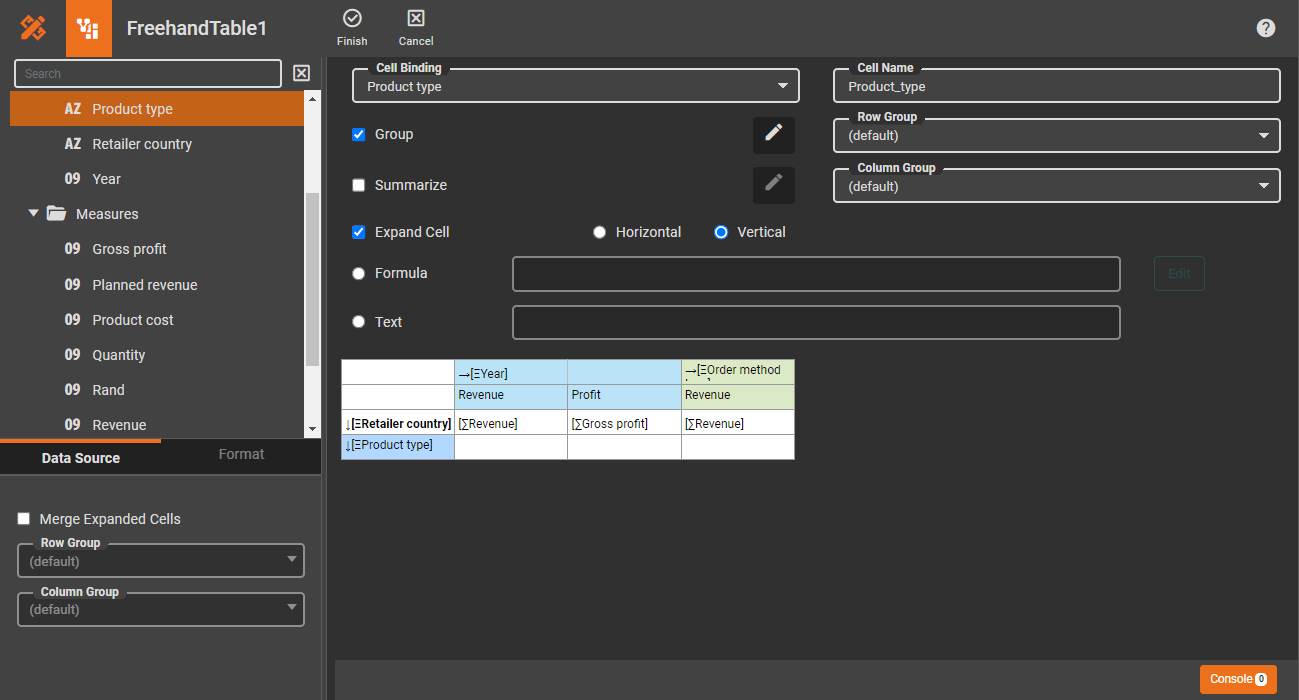Click the Cancel X icon
Screen dimensions: 1299x700
point(416,18)
